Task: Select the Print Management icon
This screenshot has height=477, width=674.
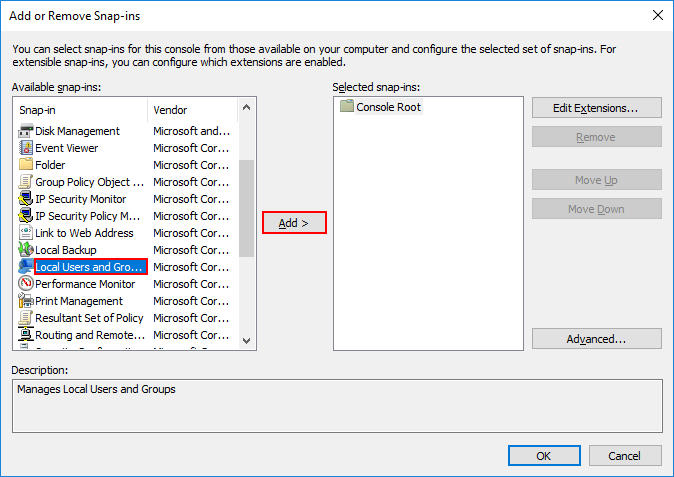Action: 26,301
